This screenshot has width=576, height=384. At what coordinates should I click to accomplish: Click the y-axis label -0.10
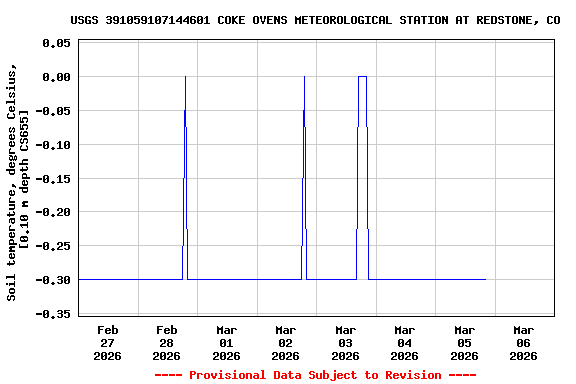[53, 145]
